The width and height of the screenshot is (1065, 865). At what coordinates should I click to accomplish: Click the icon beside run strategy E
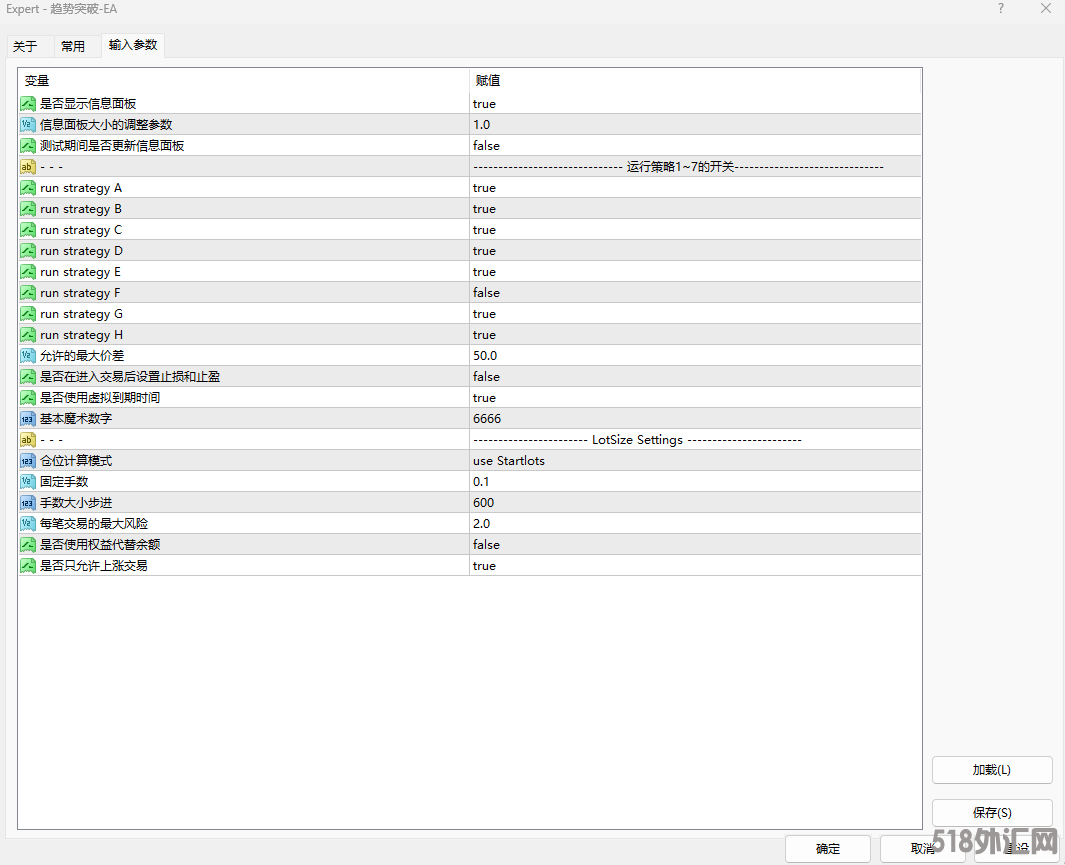click(x=28, y=272)
